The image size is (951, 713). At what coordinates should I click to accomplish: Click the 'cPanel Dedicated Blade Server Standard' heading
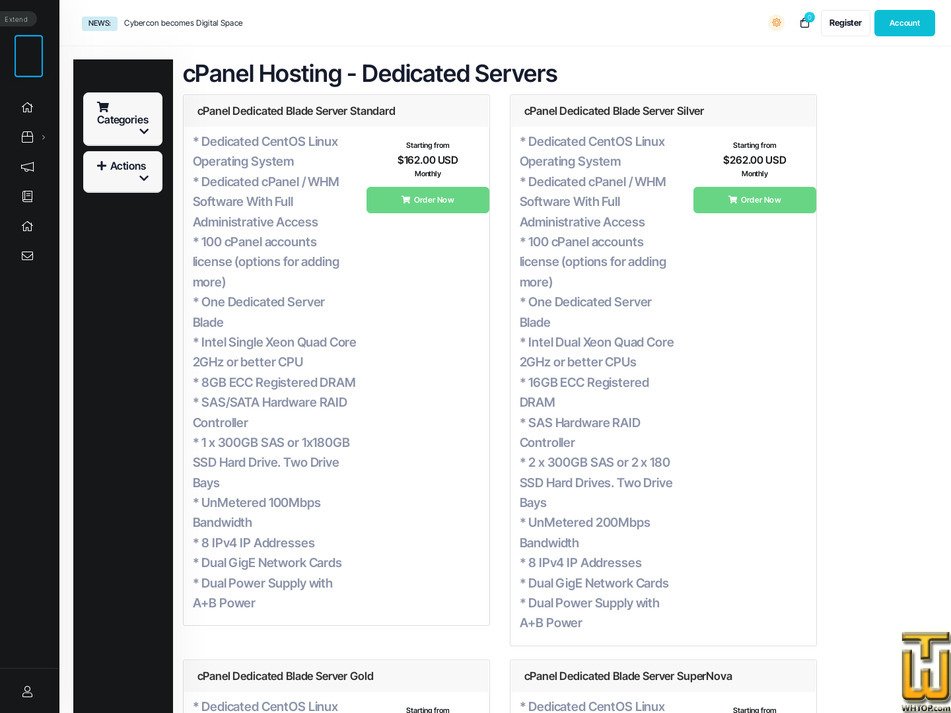pos(296,111)
